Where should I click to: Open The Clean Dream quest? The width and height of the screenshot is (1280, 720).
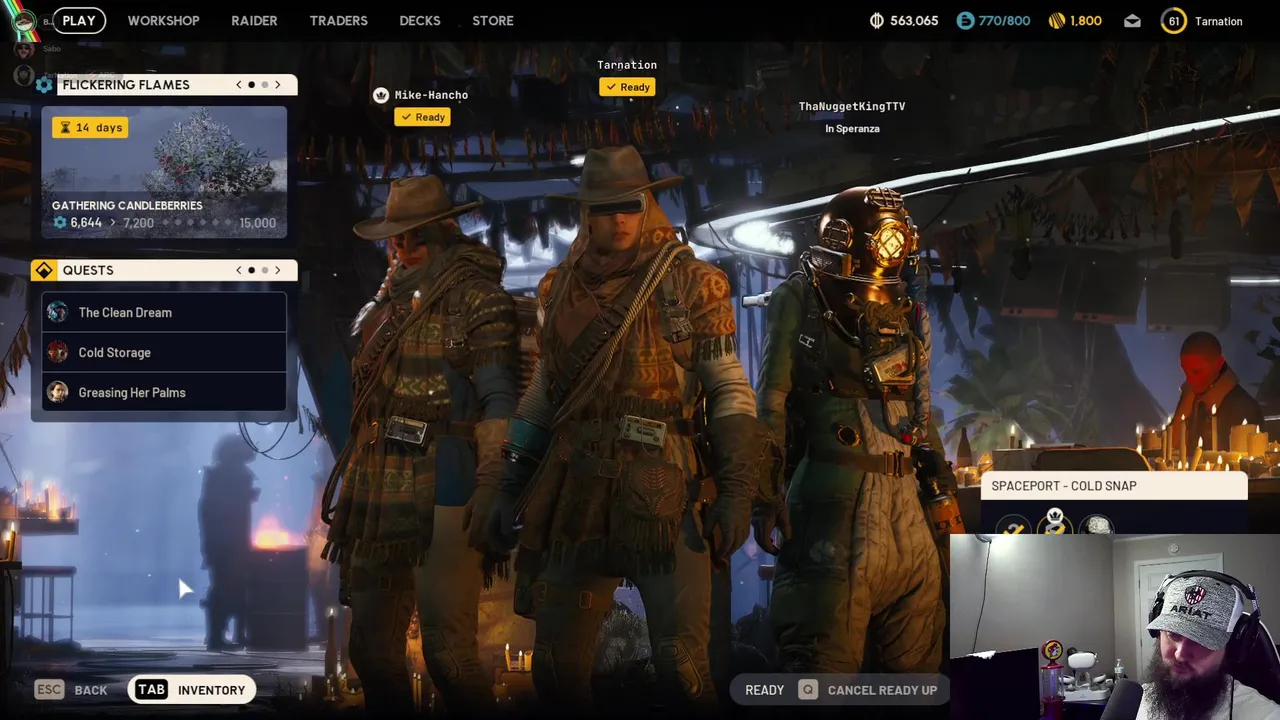(164, 312)
